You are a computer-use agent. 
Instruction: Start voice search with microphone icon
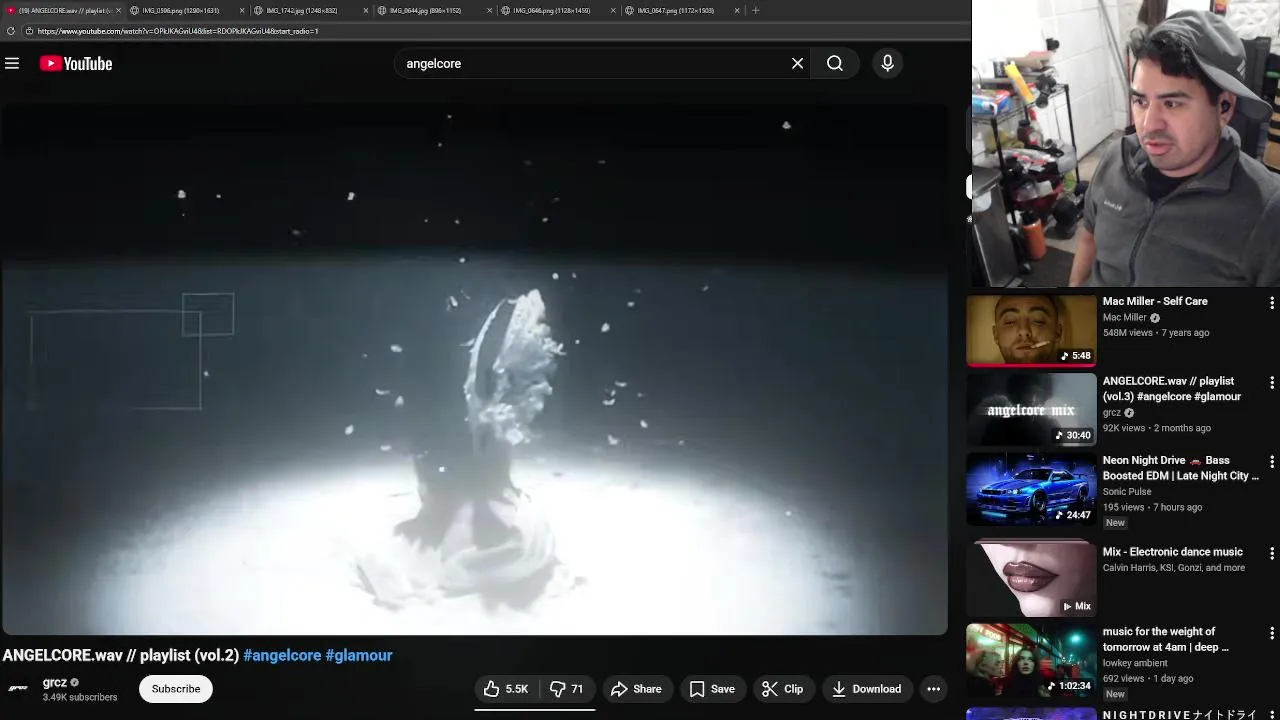tap(887, 63)
